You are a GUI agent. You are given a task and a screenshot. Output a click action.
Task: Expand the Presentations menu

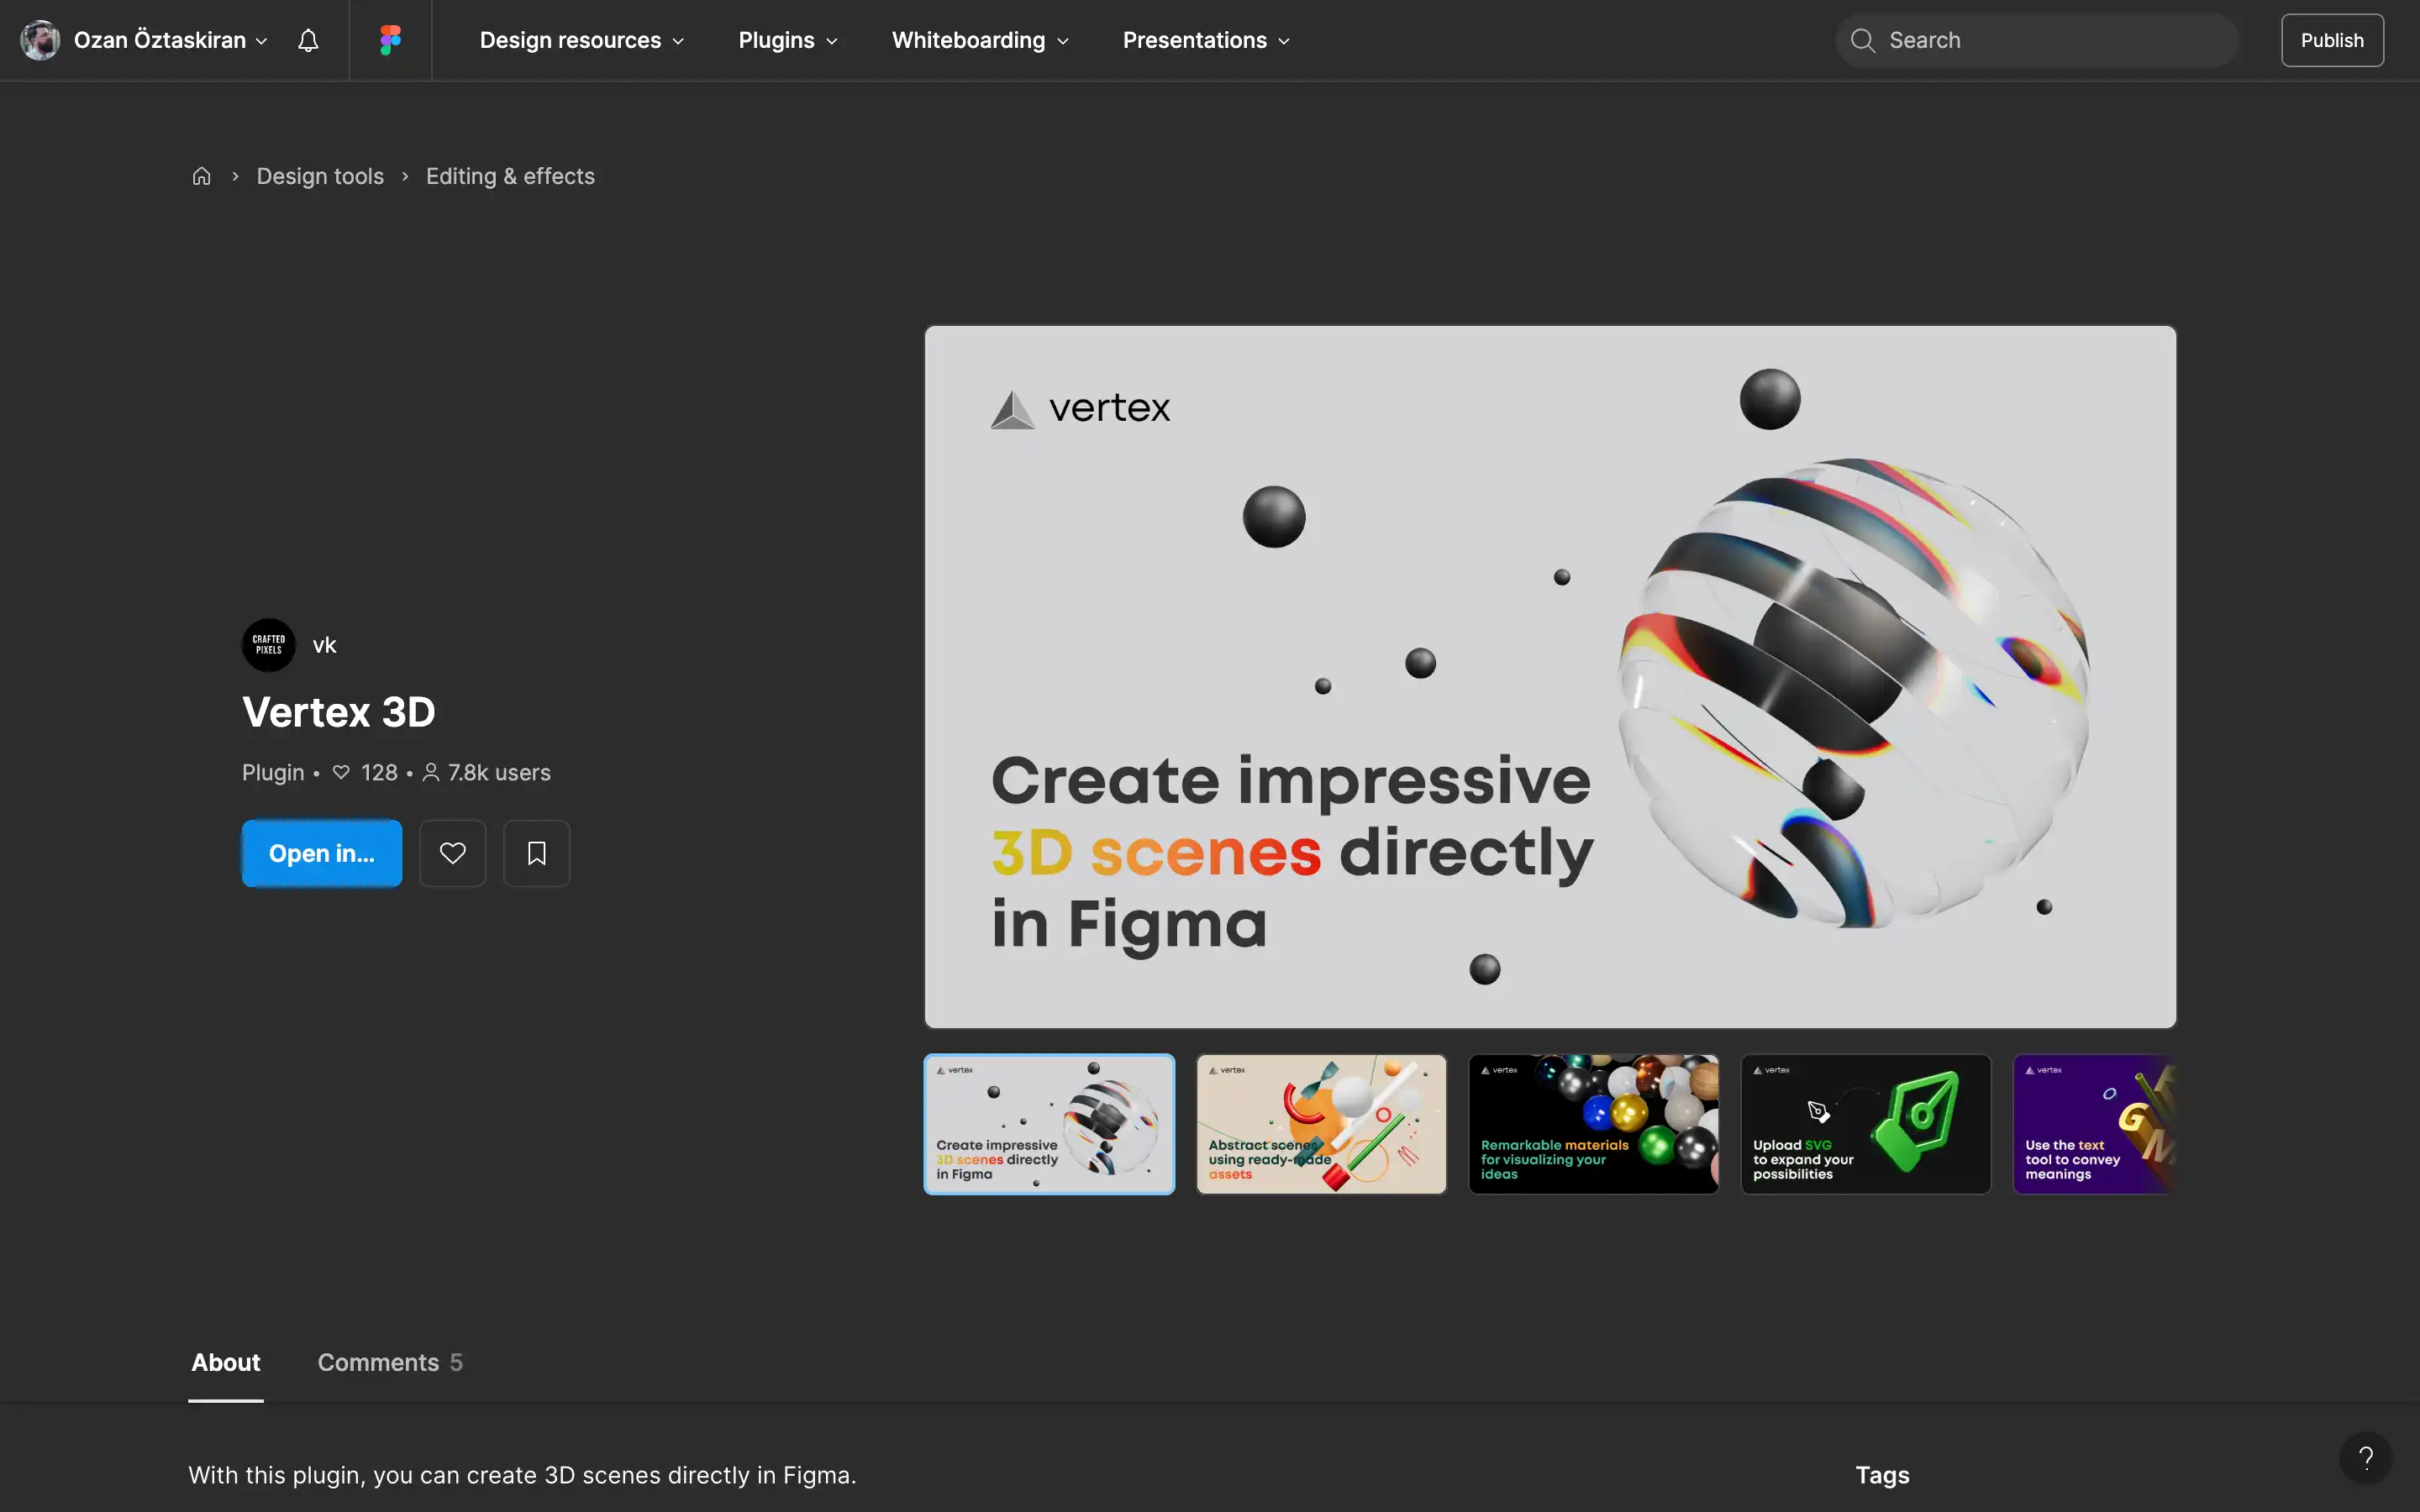pos(1206,40)
